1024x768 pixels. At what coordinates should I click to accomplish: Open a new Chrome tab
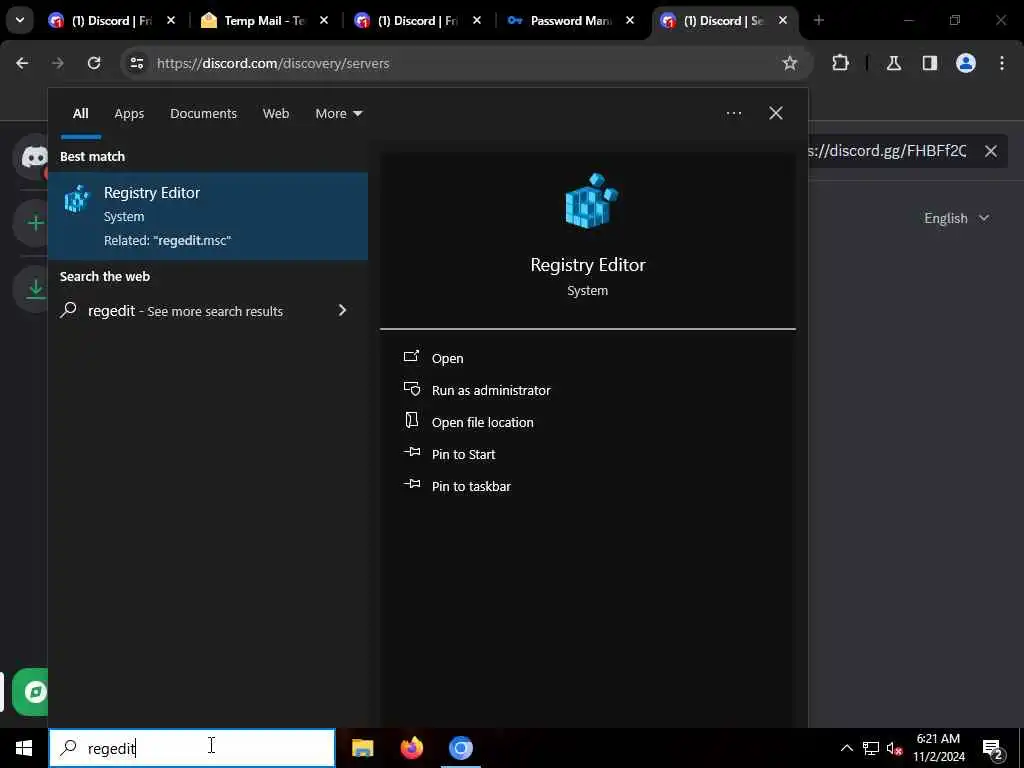[x=818, y=20]
